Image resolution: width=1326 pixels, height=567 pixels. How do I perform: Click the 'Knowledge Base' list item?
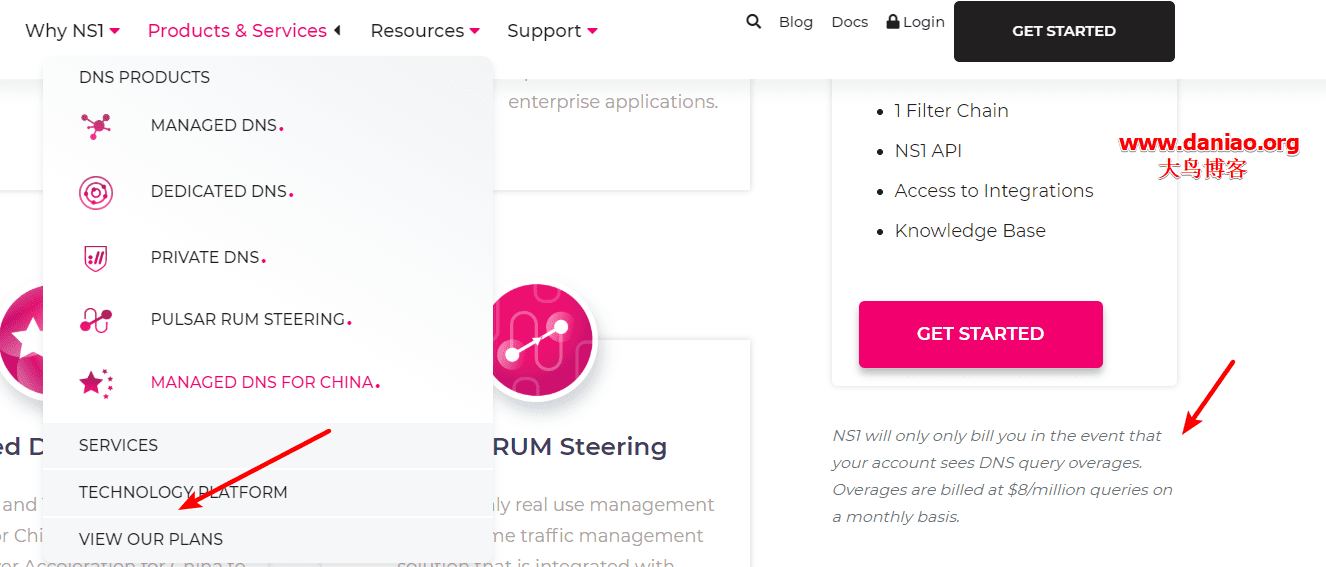click(970, 231)
